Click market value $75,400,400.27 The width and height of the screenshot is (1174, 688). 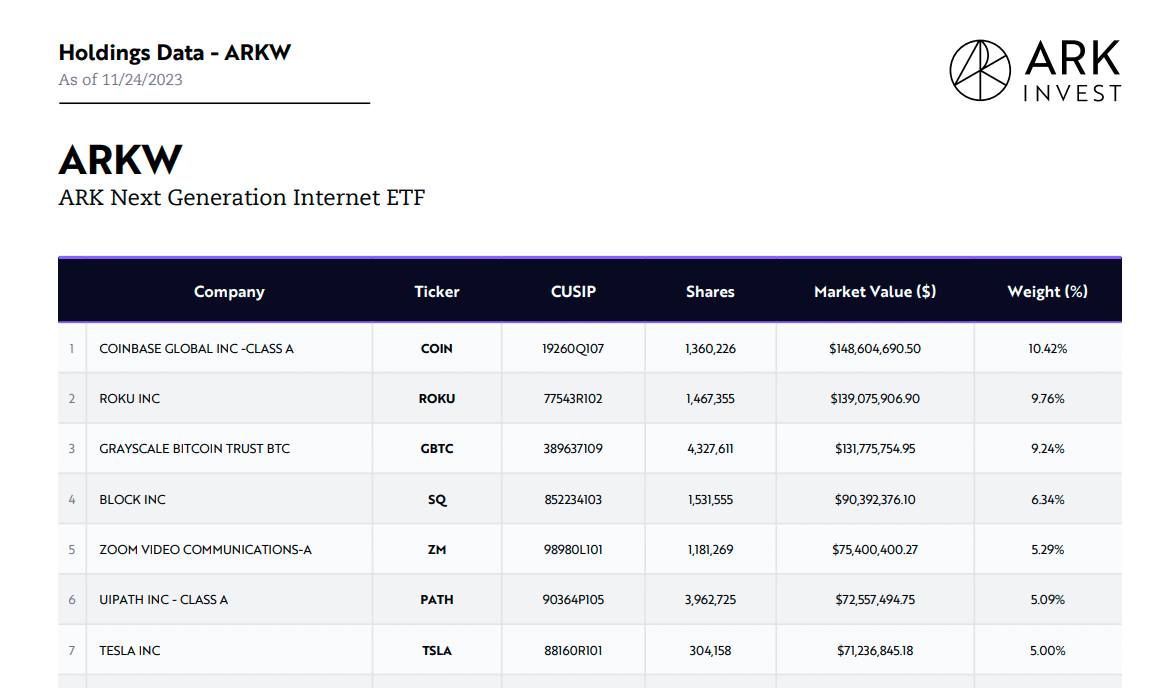point(875,550)
